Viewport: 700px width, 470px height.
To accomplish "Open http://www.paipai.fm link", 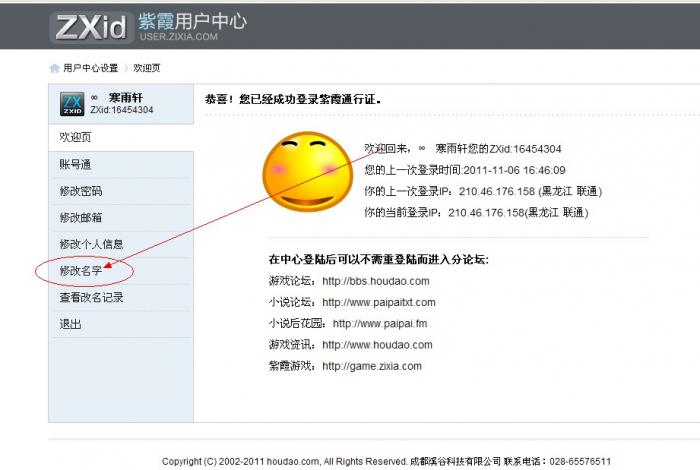I will click(380, 324).
